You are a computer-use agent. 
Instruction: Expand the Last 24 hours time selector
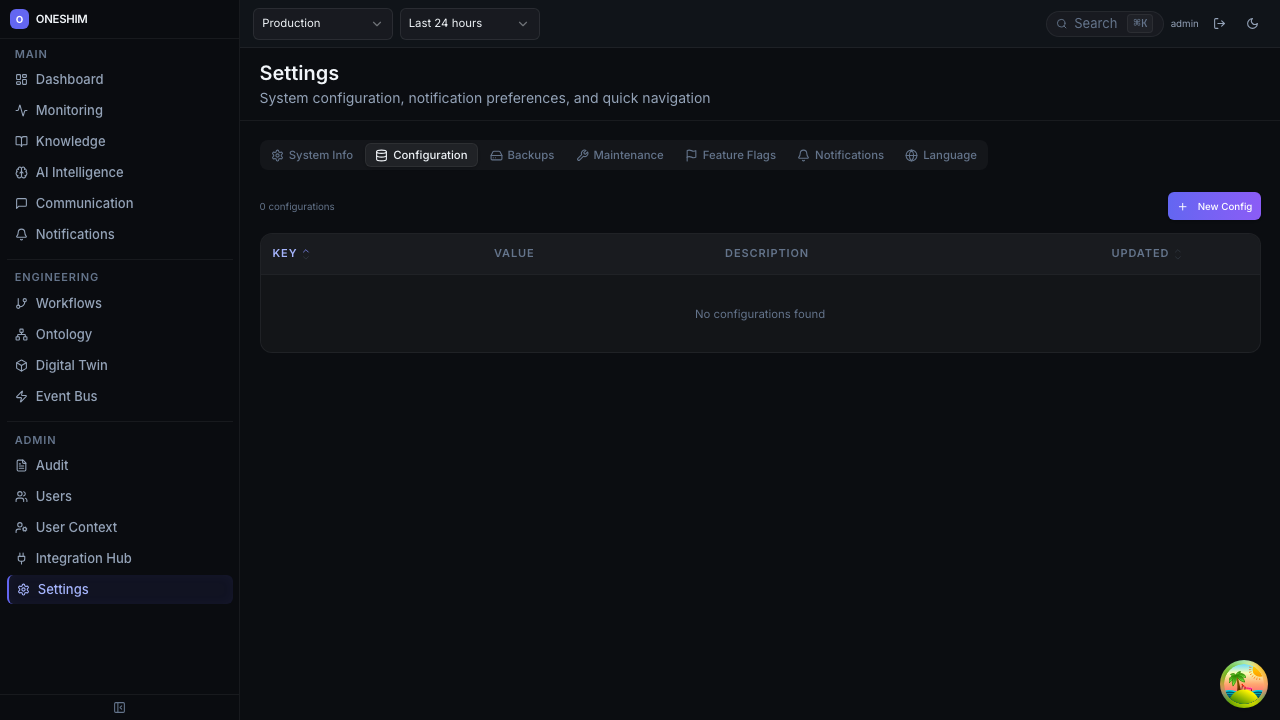[x=469, y=23]
